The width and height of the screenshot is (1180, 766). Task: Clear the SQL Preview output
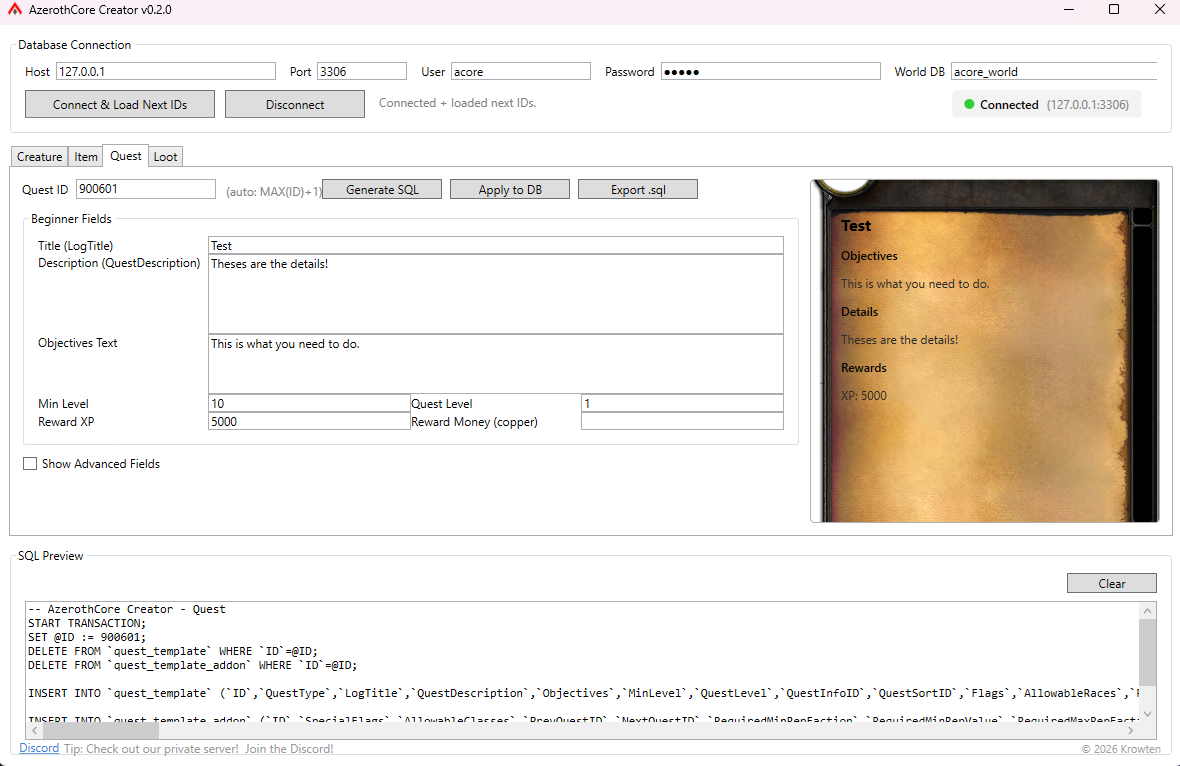point(1111,583)
